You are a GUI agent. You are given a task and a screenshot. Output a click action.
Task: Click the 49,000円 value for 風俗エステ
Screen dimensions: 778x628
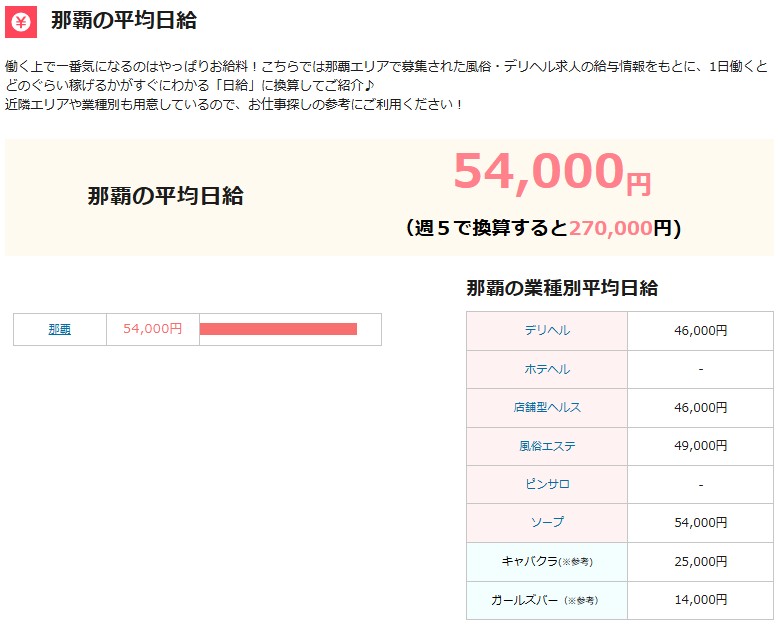(x=700, y=445)
